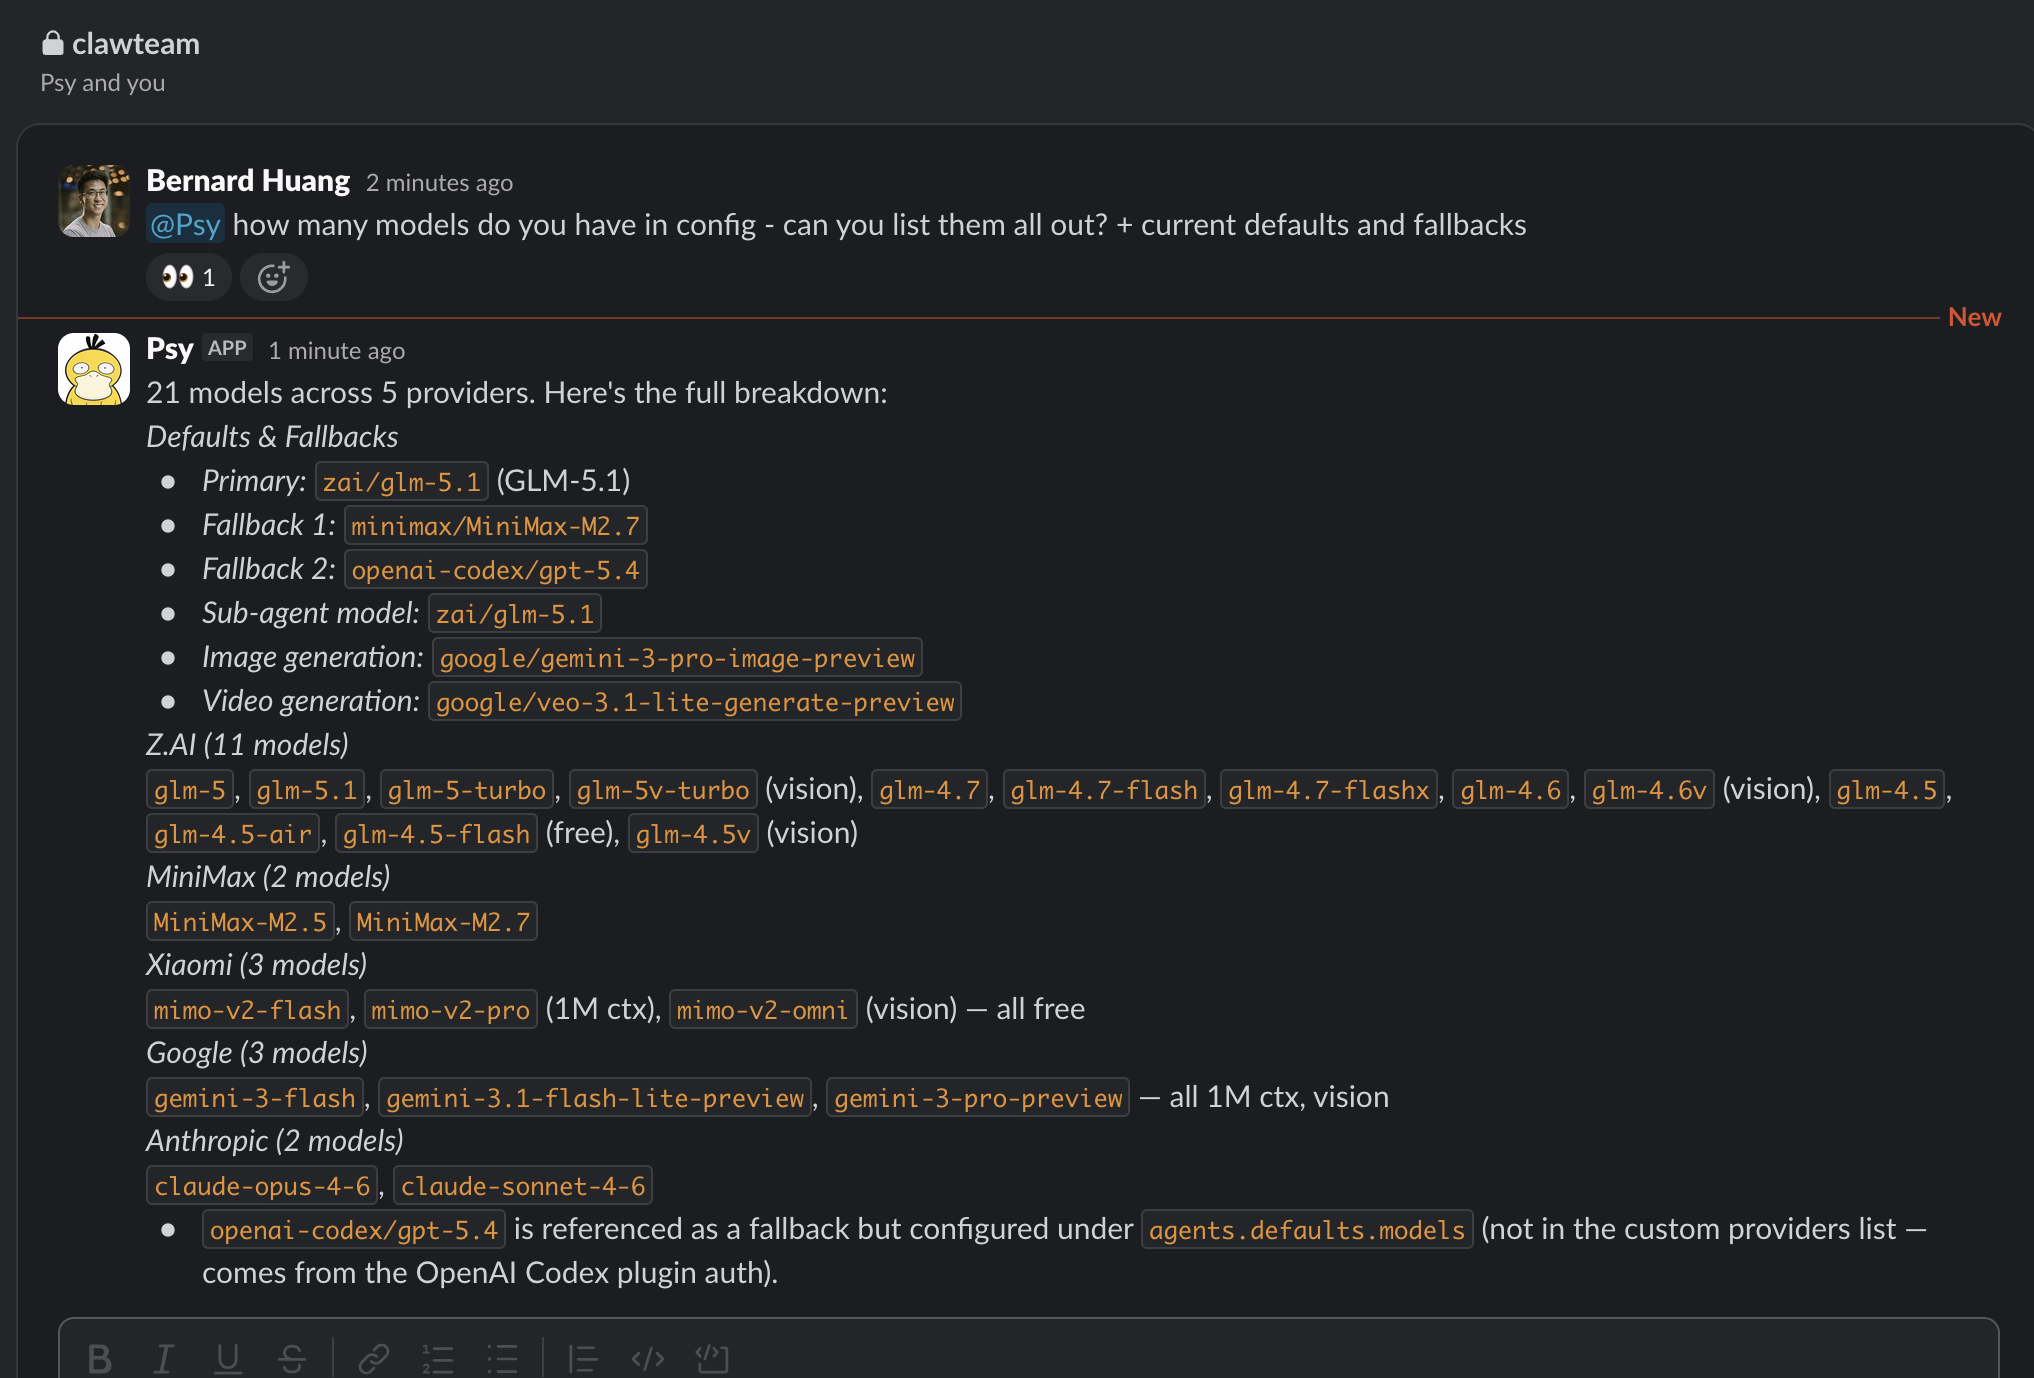Toggle the bulleted list formatting option
This screenshot has height=1378, width=2034.
pos(505,1358)
